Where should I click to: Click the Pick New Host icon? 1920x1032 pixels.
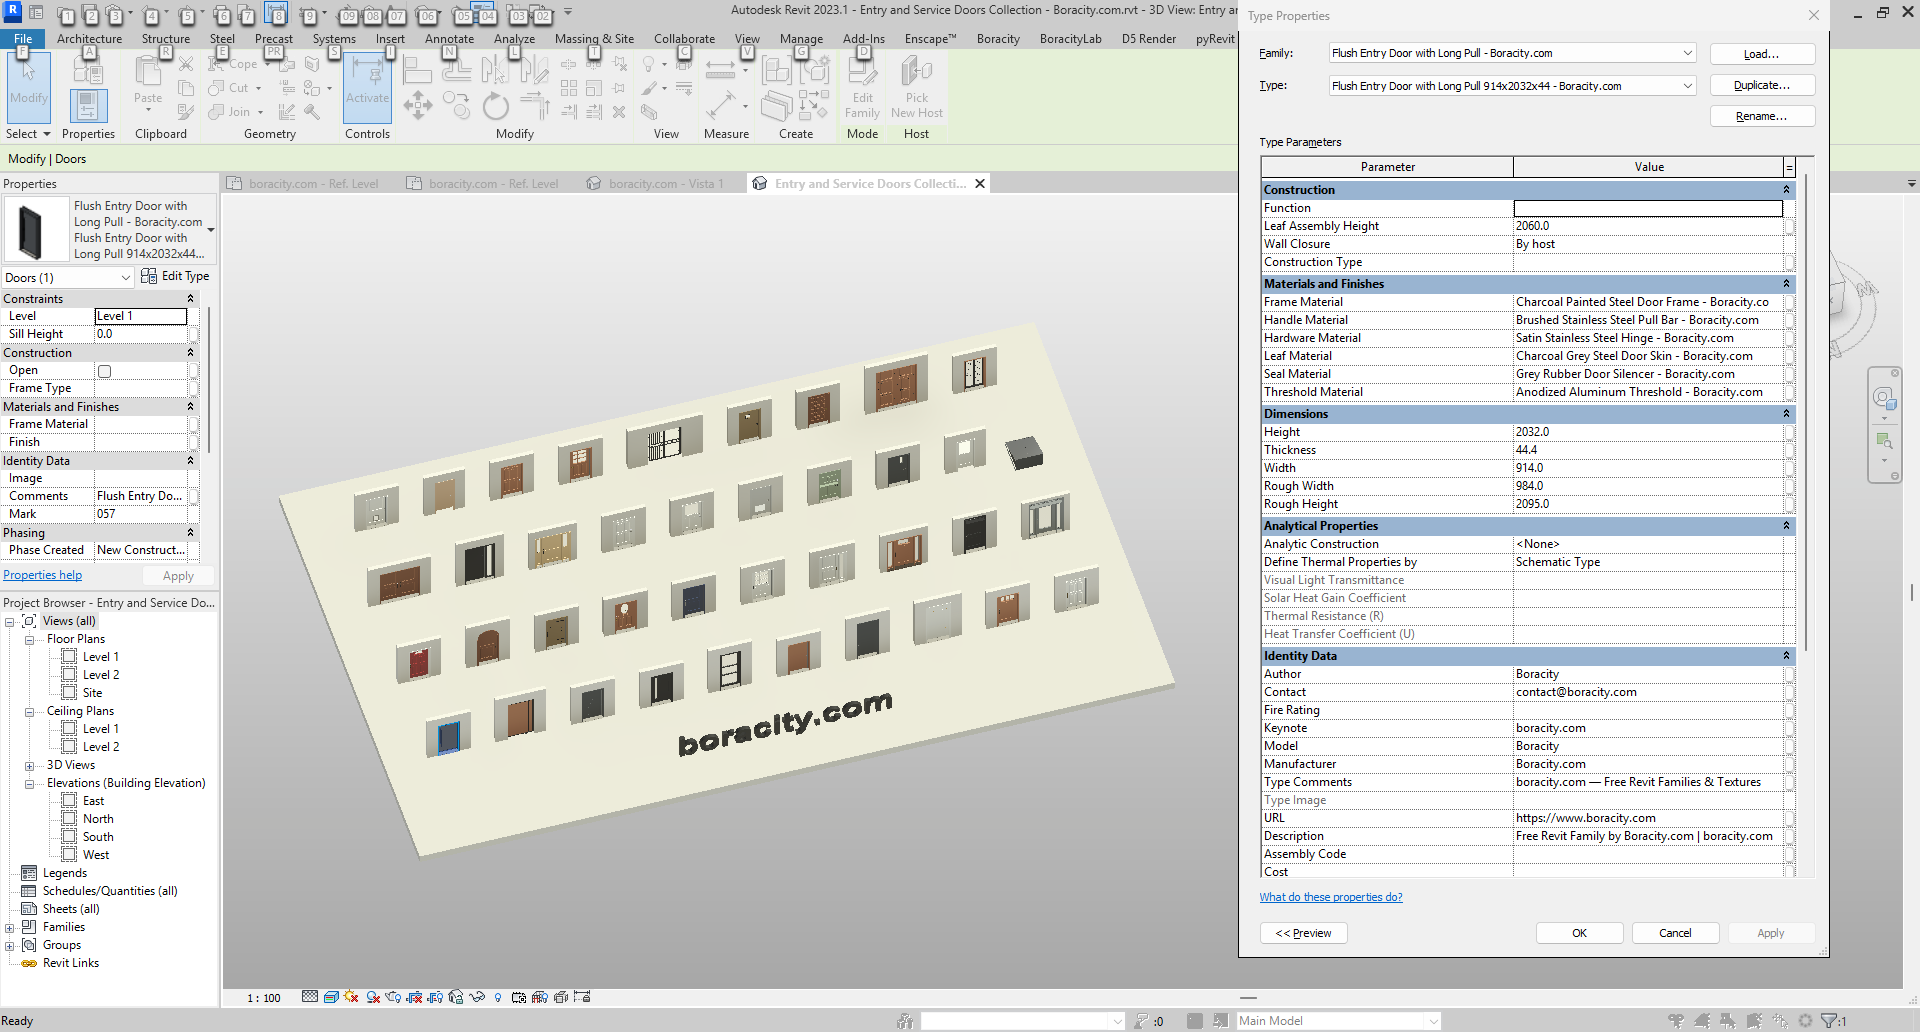[x=916, y=87]
